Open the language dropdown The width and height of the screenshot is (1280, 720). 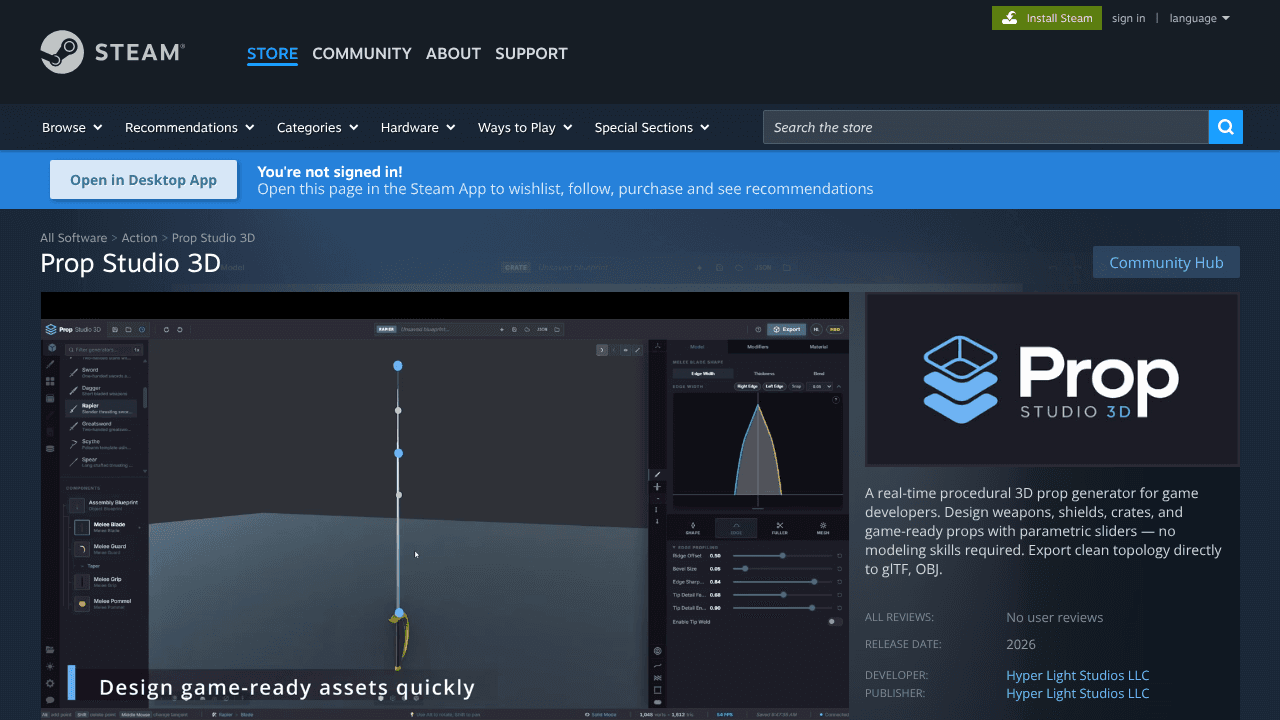1199,18
